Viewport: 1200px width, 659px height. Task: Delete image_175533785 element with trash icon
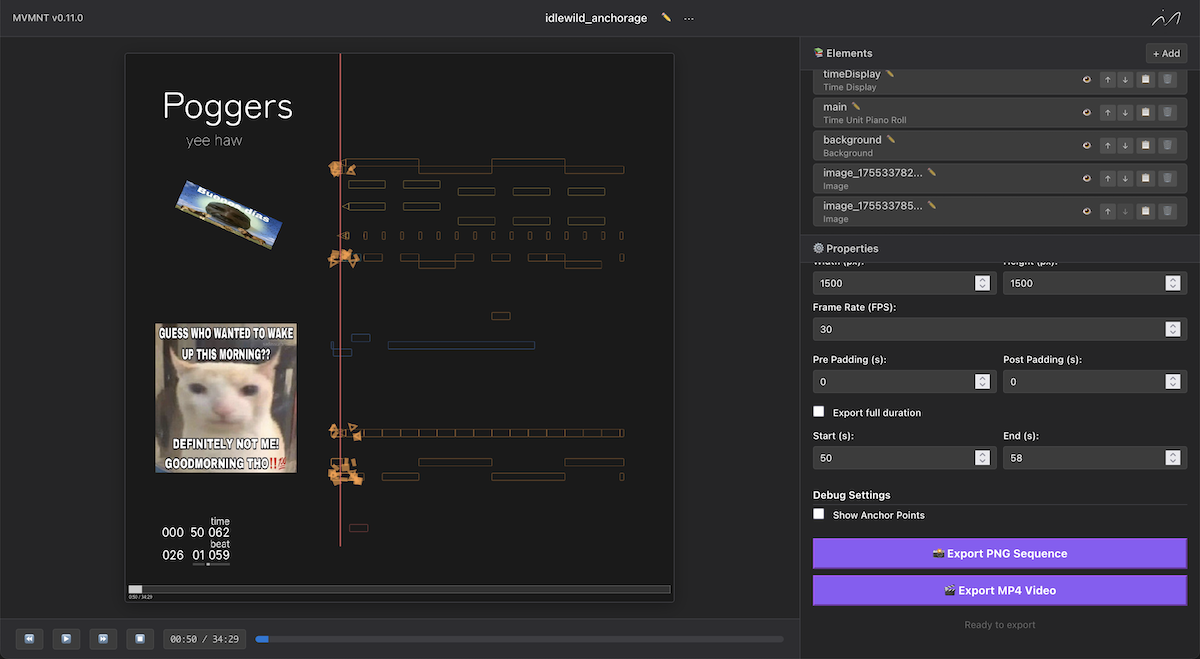[x=1167, y=211]
